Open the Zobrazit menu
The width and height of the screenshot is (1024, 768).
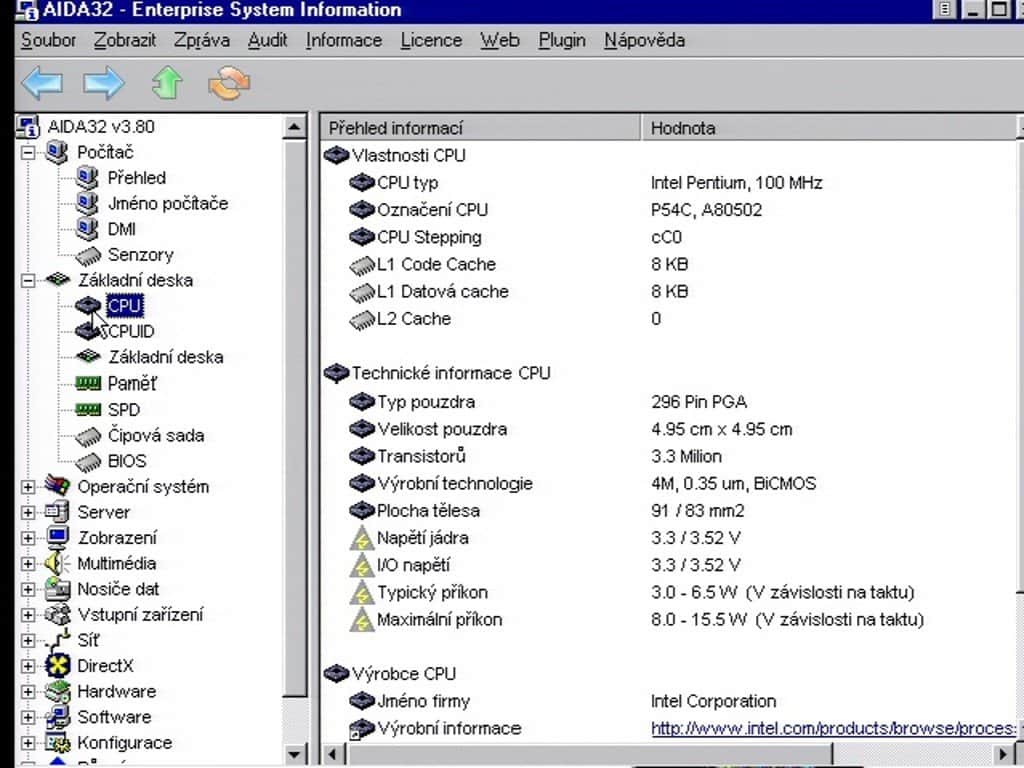coord(125,40)
